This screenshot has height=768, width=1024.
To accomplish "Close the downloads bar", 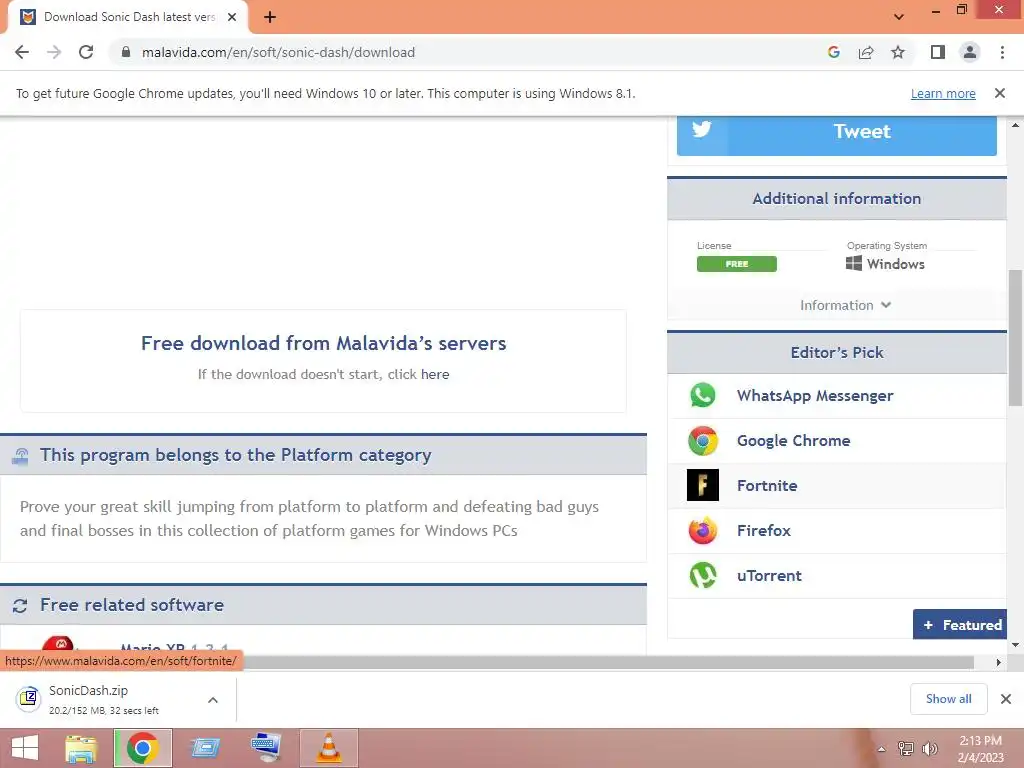I will 1006,699.
